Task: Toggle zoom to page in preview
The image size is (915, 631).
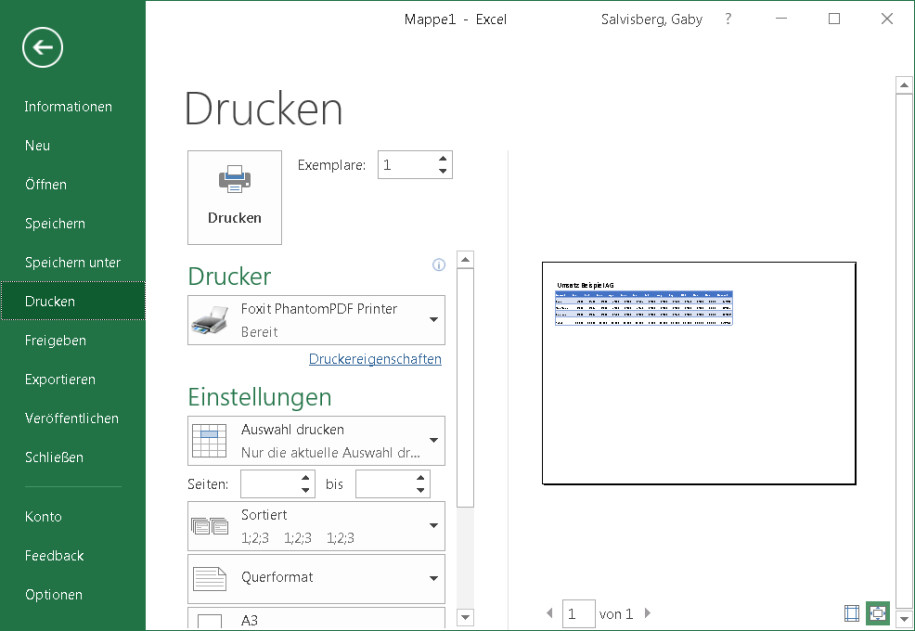Action: click(x=877, y=613)
